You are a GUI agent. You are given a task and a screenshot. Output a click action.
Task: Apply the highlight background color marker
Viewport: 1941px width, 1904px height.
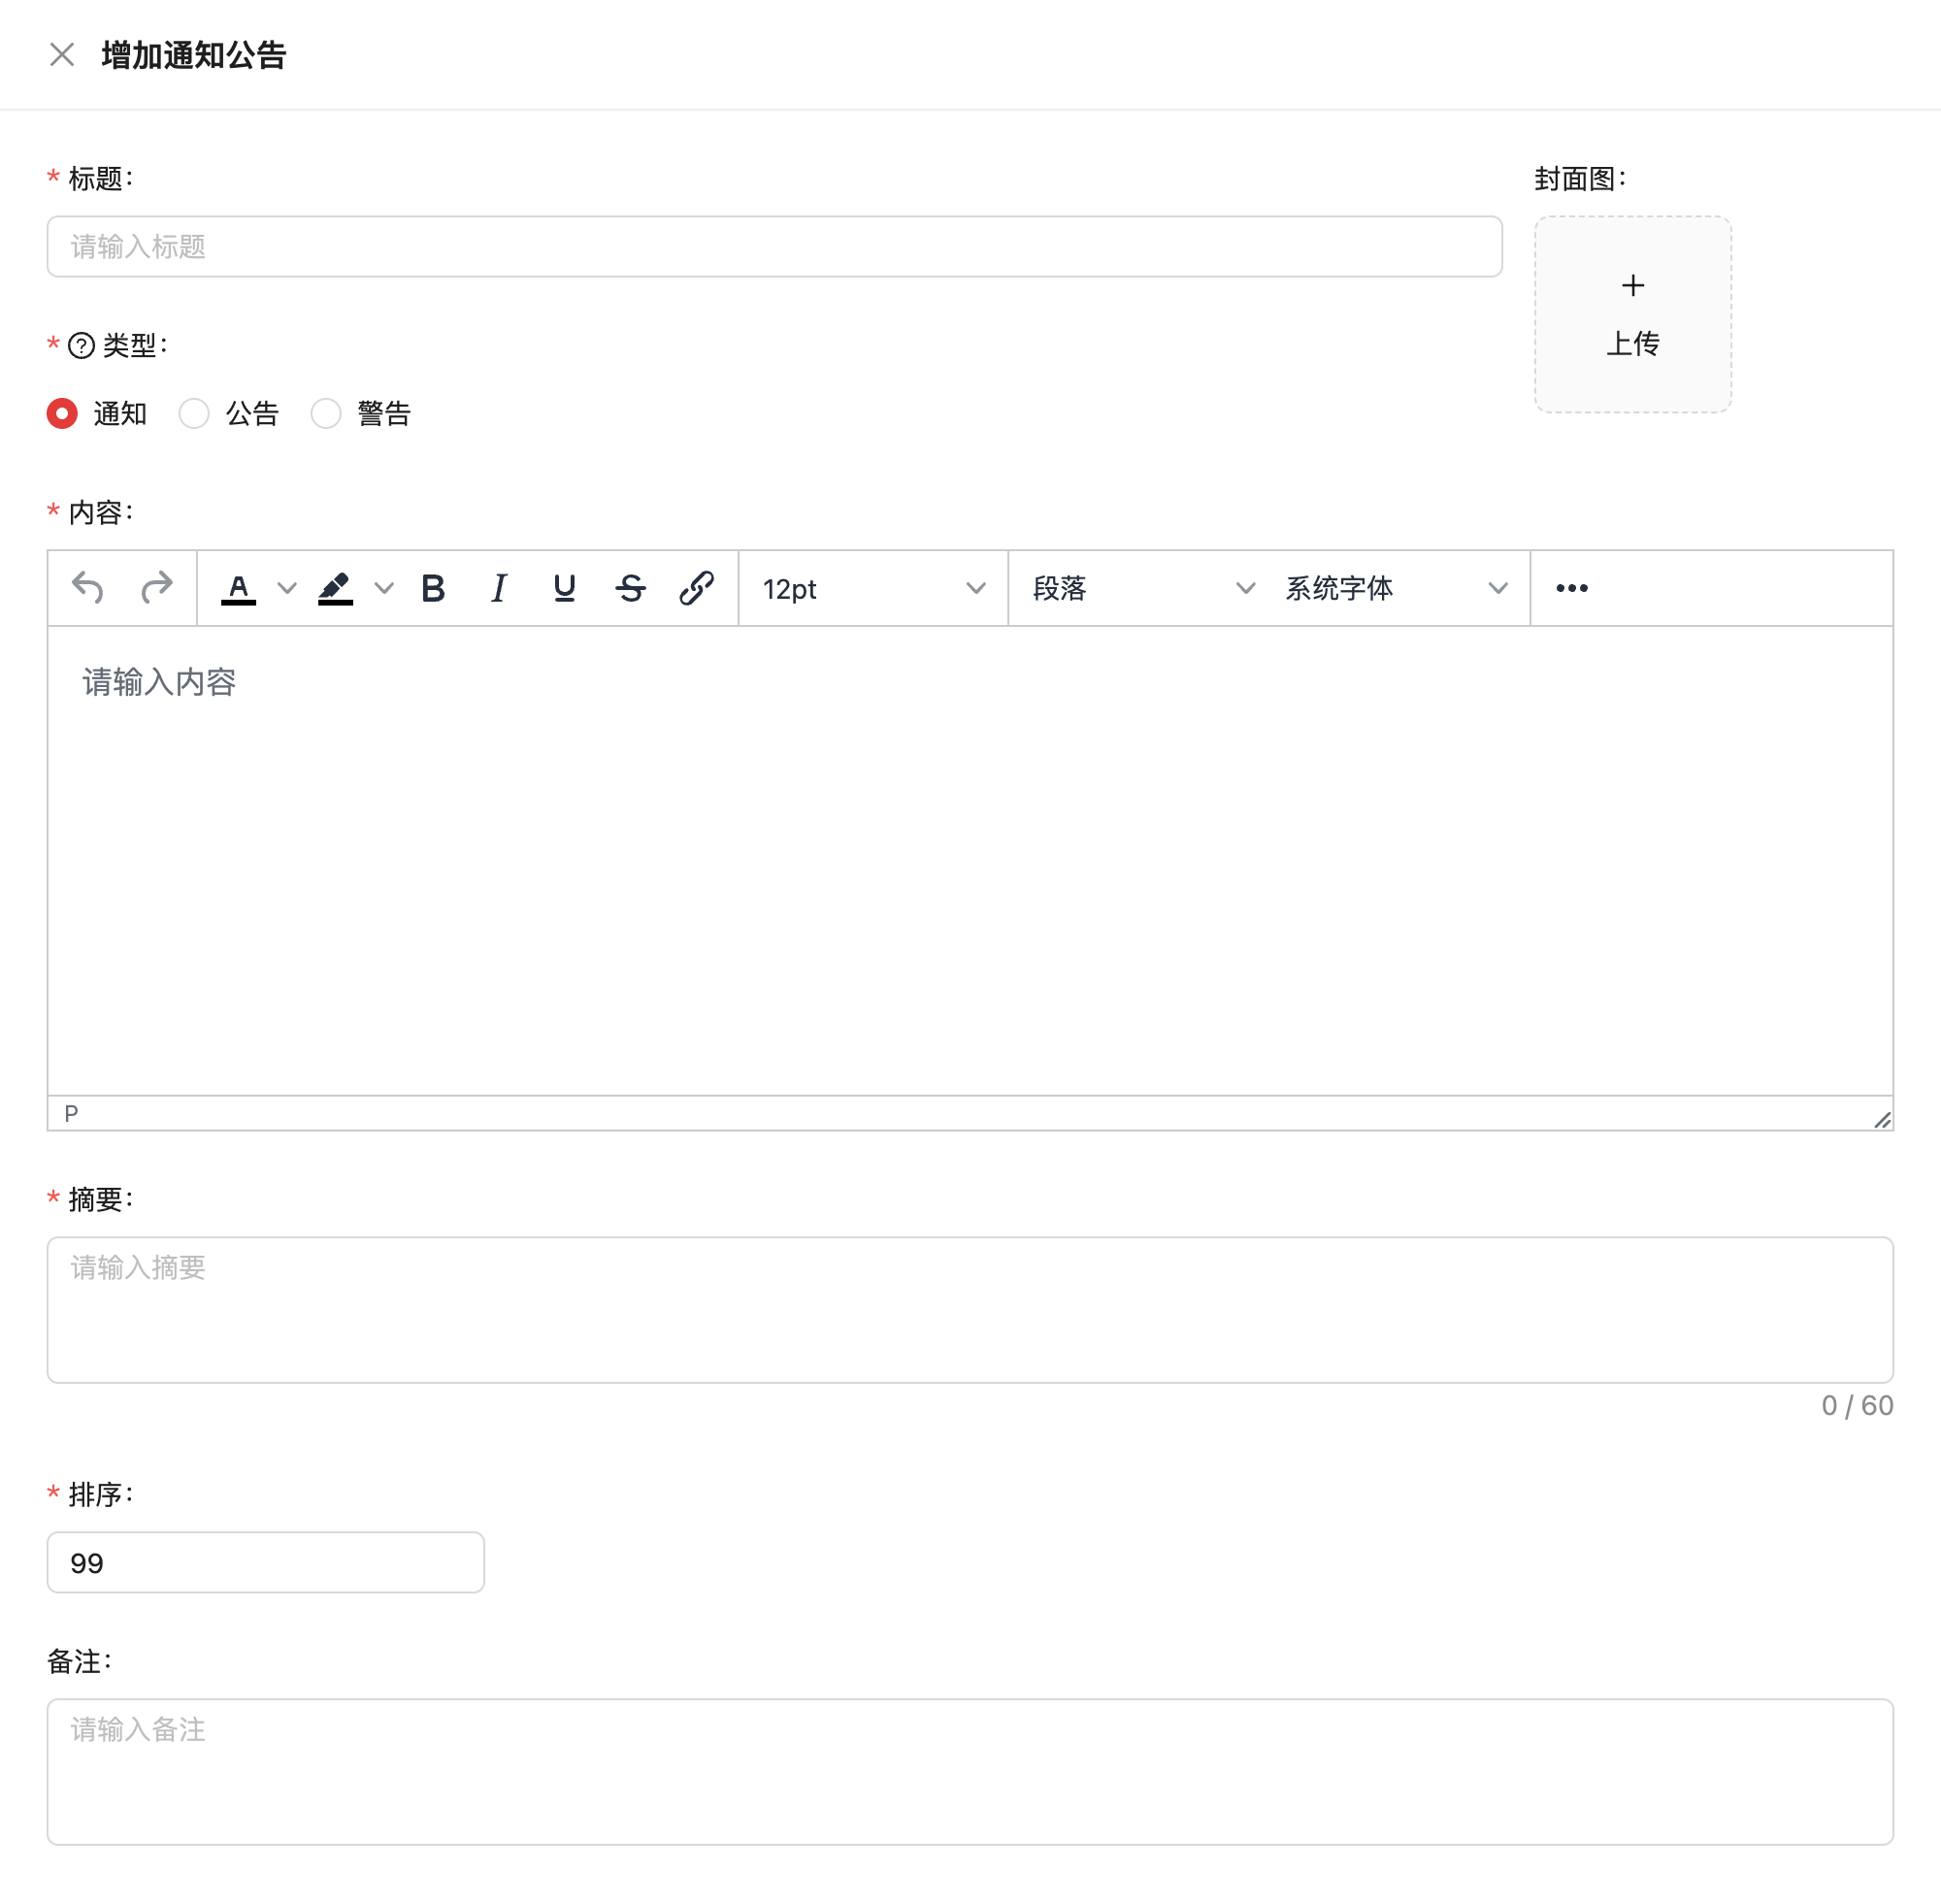point(335,588)
